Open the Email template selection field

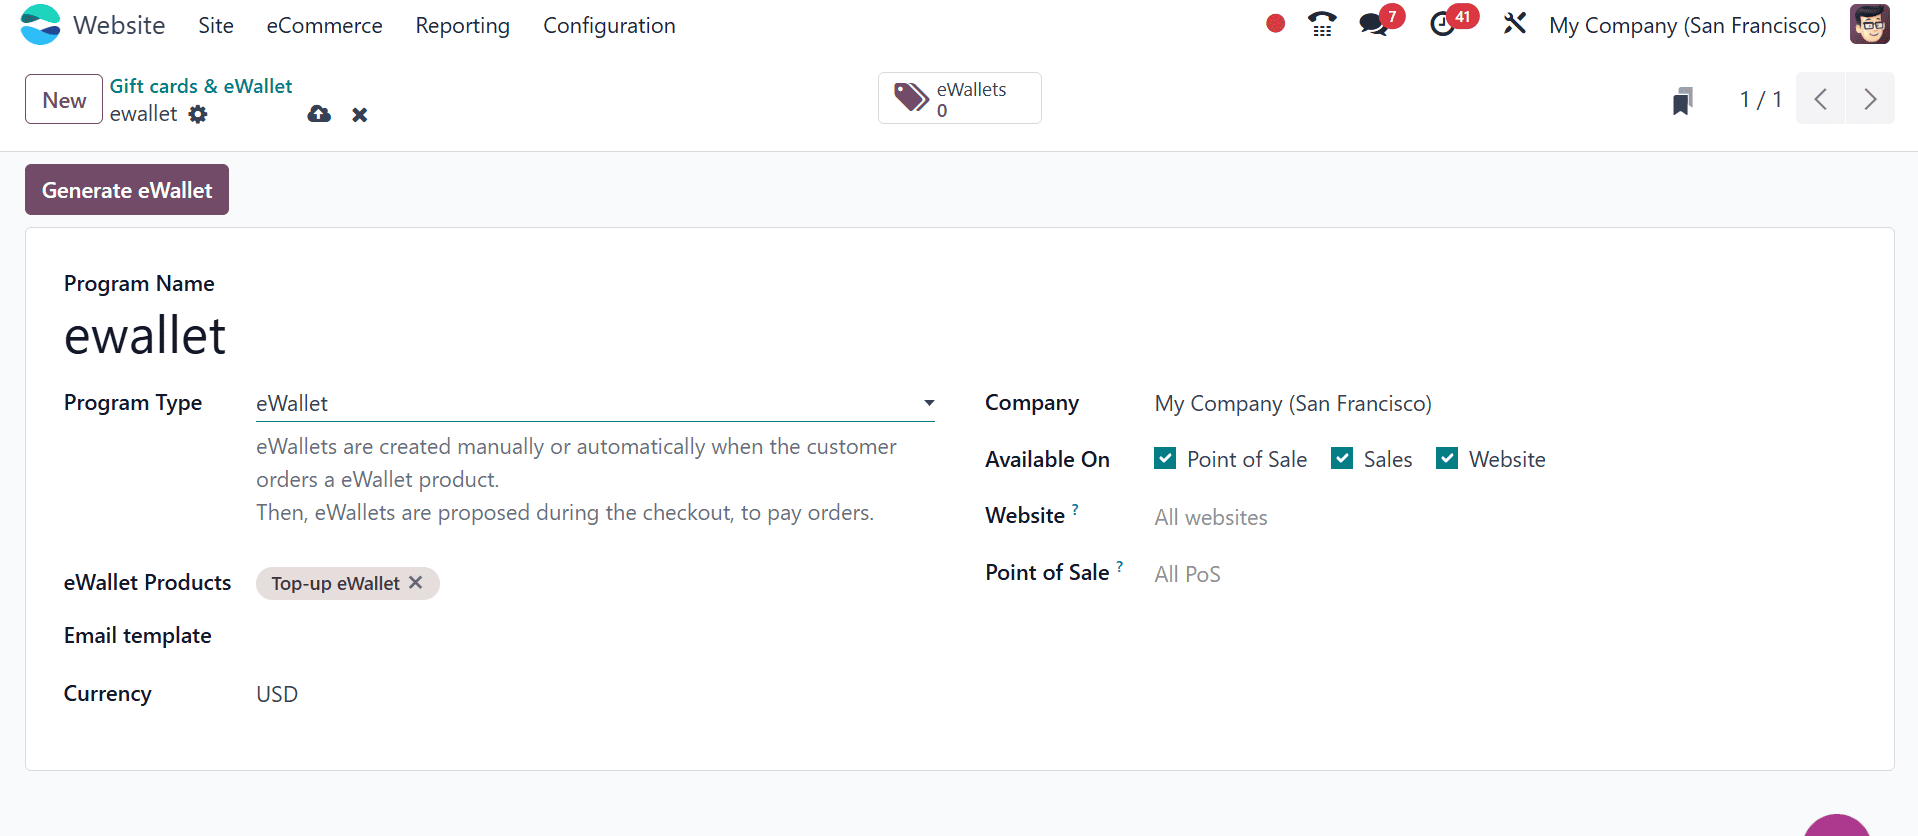coord(595,636)
